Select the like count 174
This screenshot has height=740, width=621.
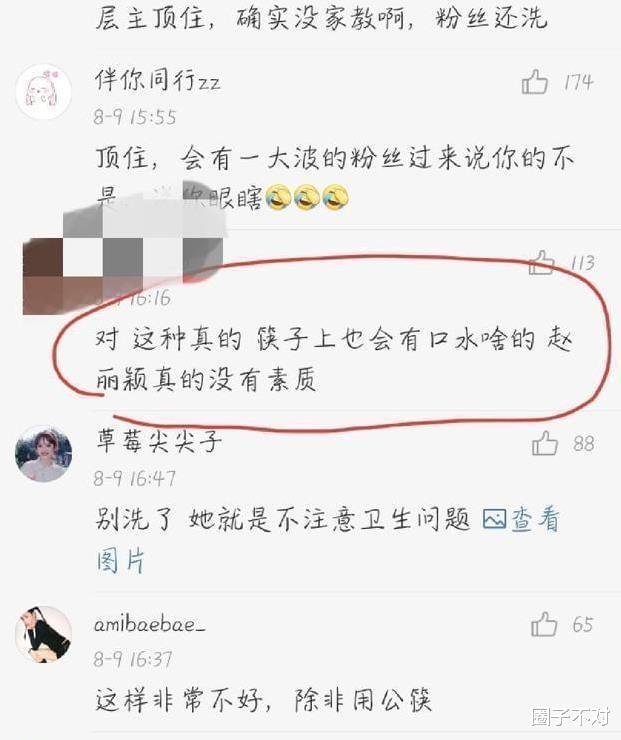[579, 82]
